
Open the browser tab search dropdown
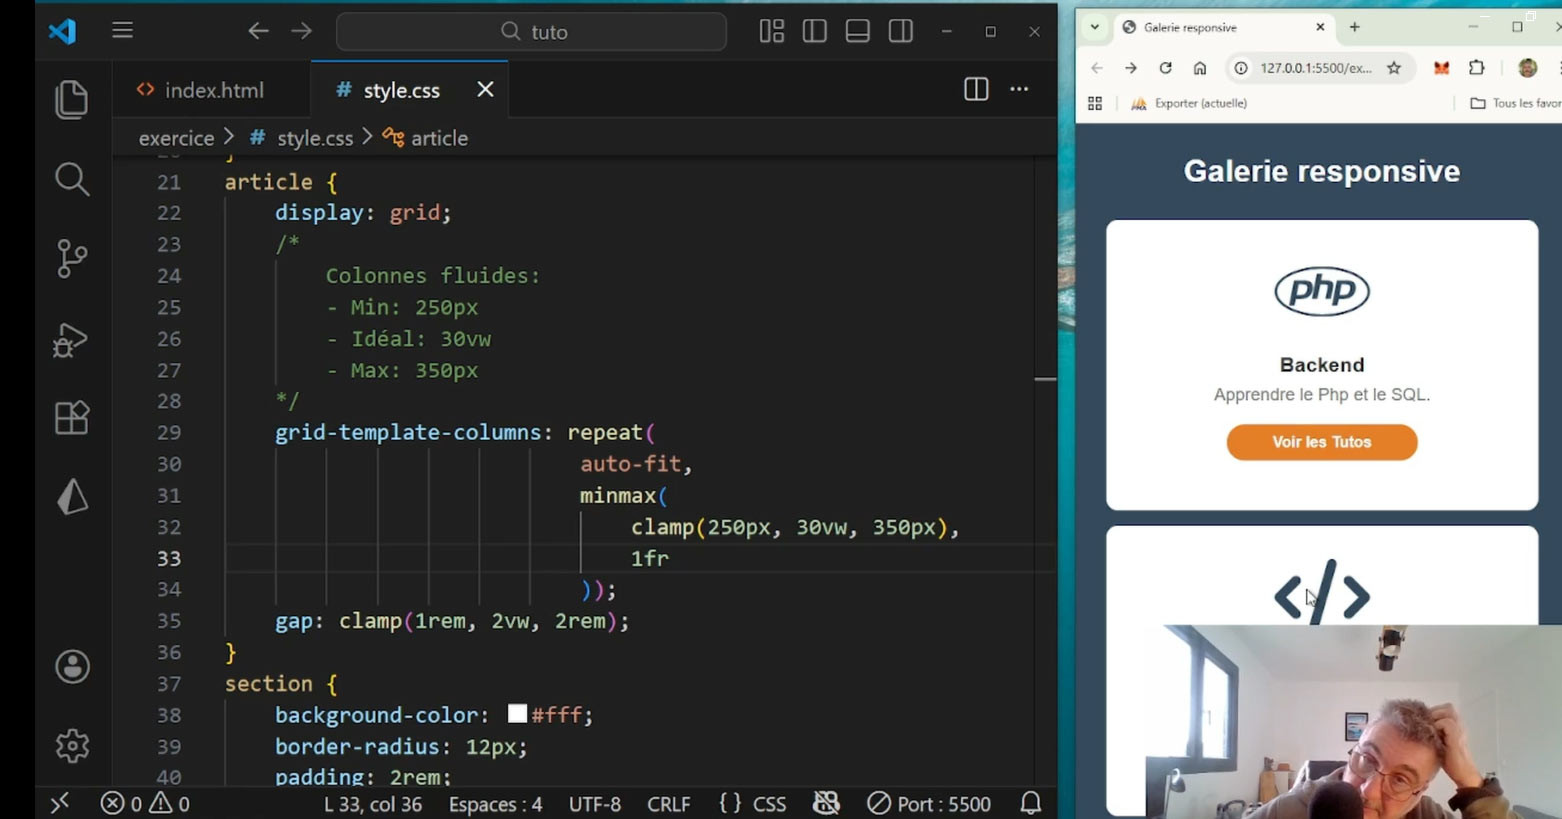click(1095, 28)
